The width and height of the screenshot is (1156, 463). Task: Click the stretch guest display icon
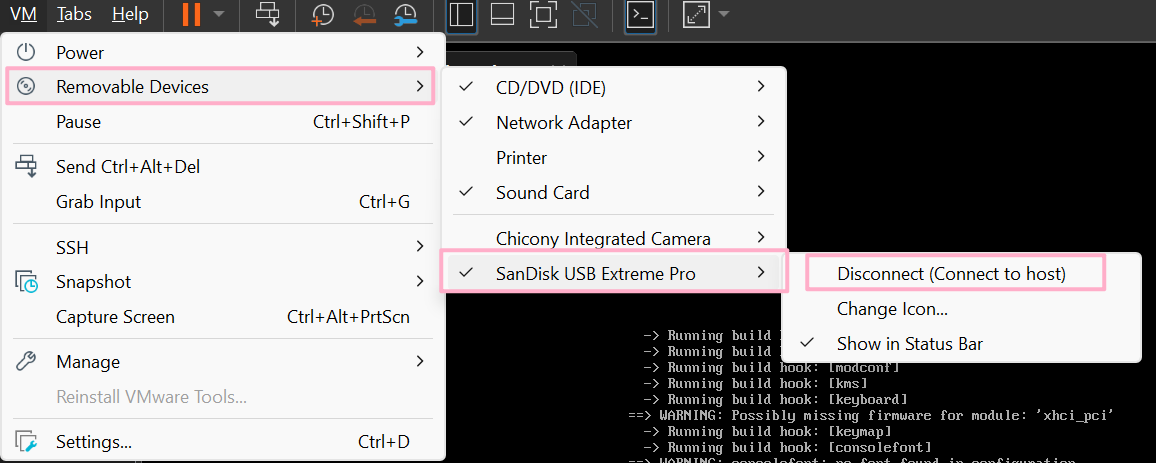(695, 14)
